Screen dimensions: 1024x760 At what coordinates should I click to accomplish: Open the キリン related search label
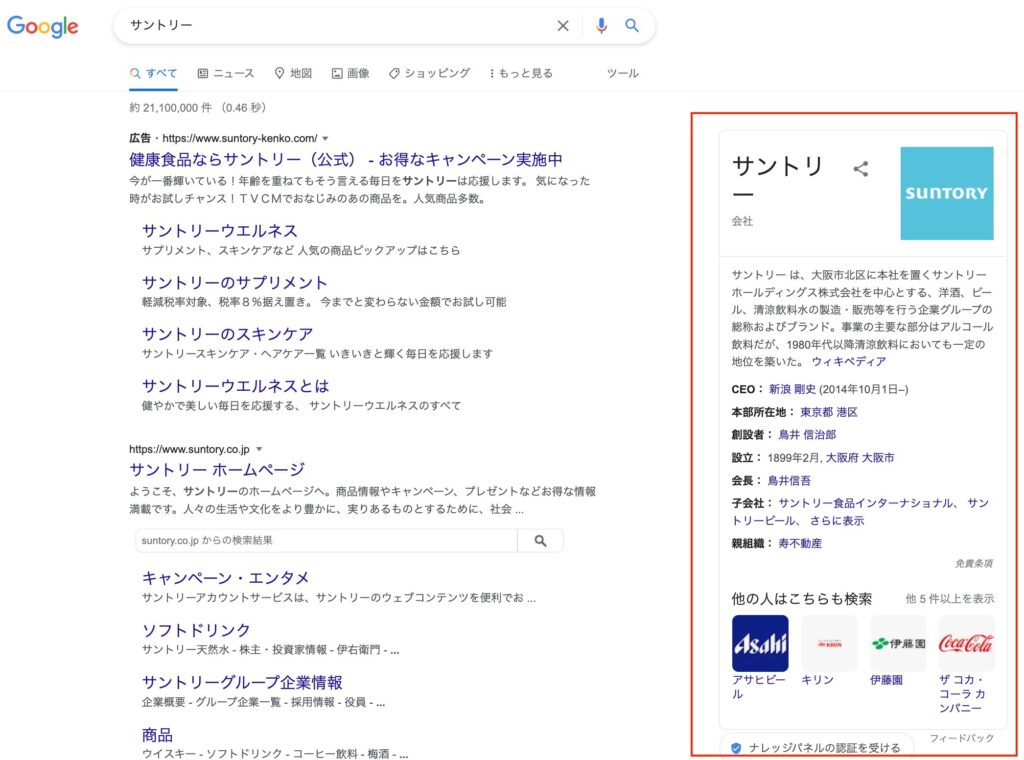tap(817, 680)
